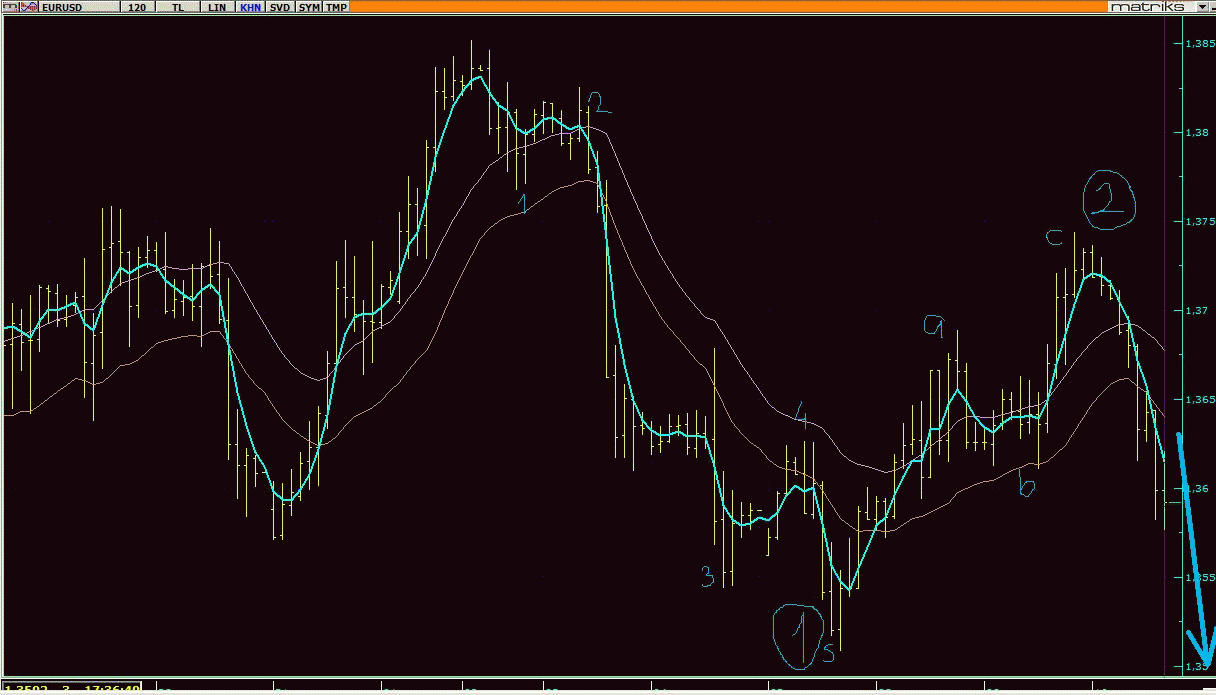Viewport: 1216px width, 695px height.
Task: Click the handwritten 'c' wave label
Action: [x=1054, y=238]
